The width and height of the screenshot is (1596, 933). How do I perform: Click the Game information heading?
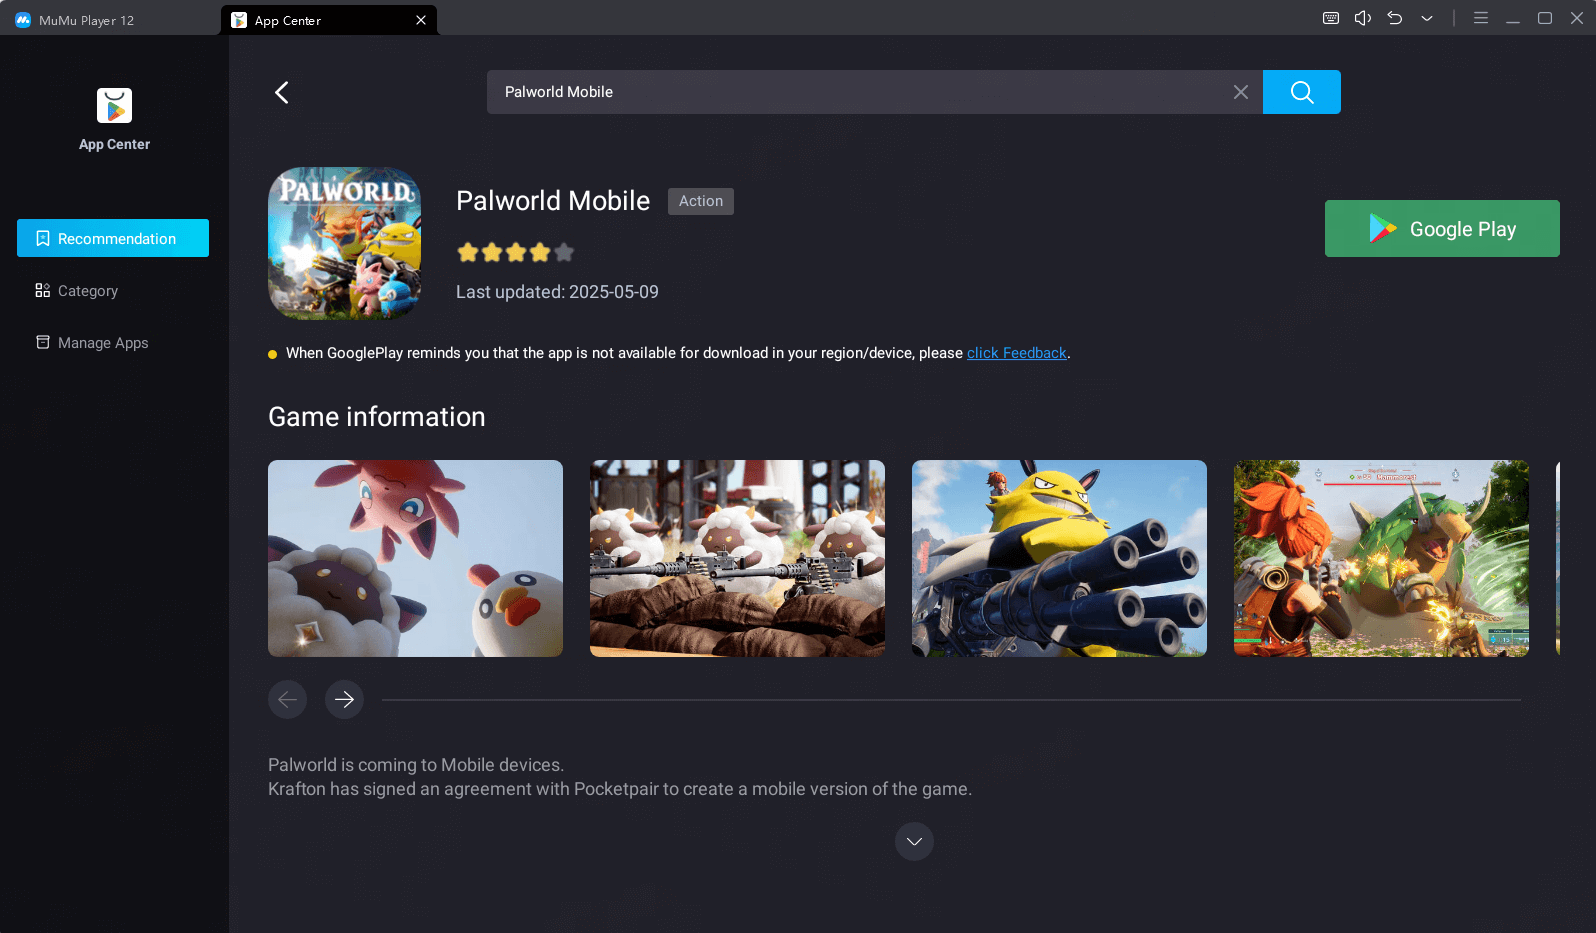pos(377,417)
